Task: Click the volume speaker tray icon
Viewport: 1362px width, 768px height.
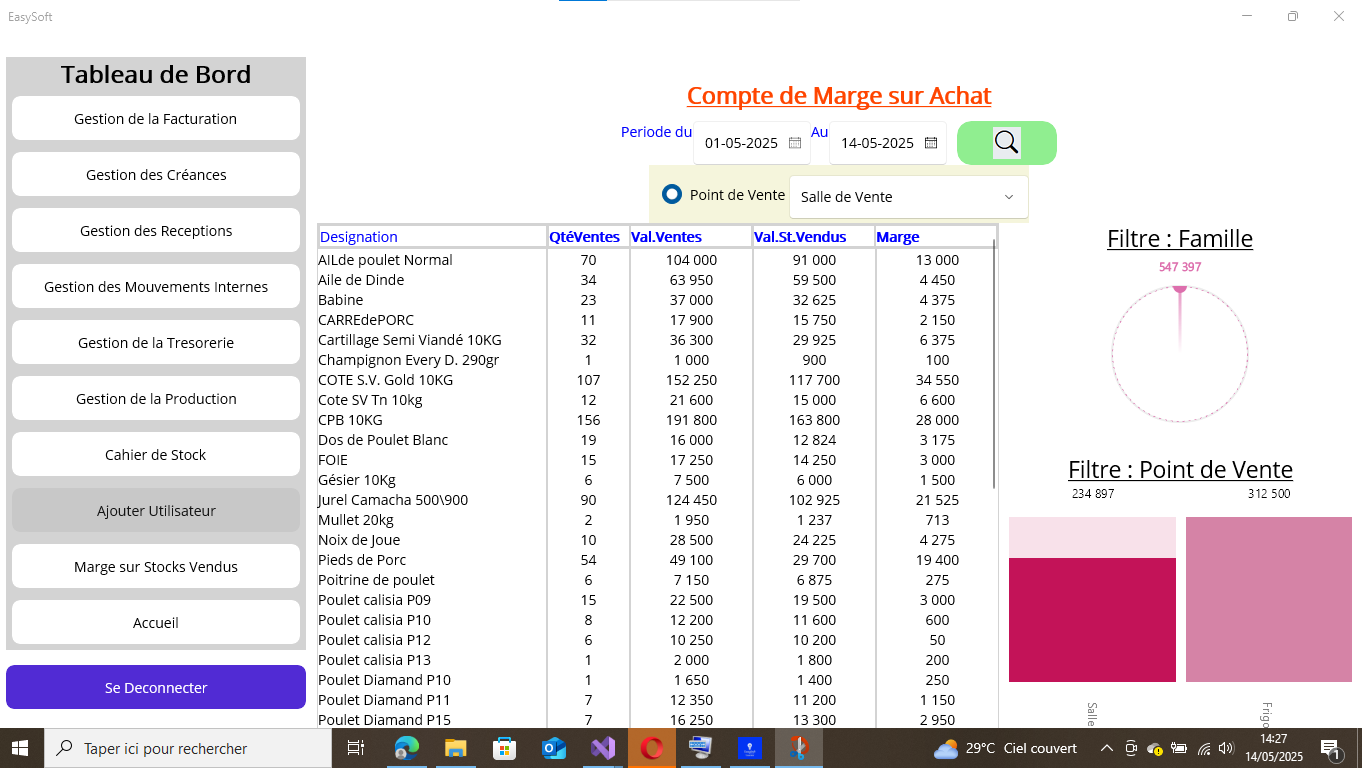Action: (1226, 748)
